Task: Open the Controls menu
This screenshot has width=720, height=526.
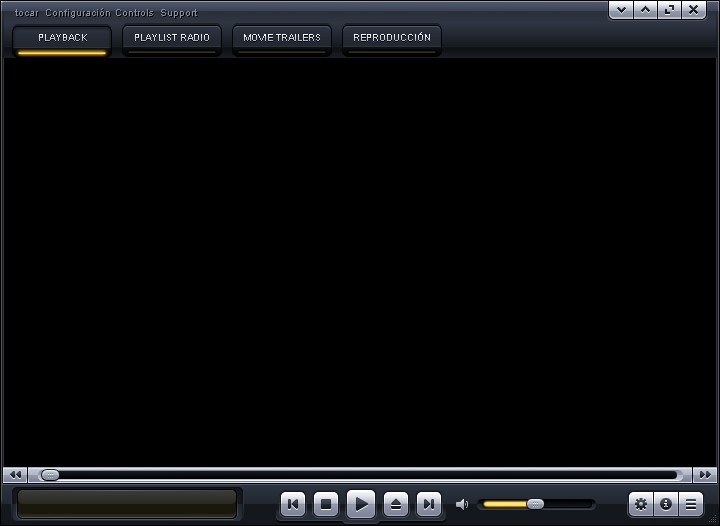Action: point(135,13)
